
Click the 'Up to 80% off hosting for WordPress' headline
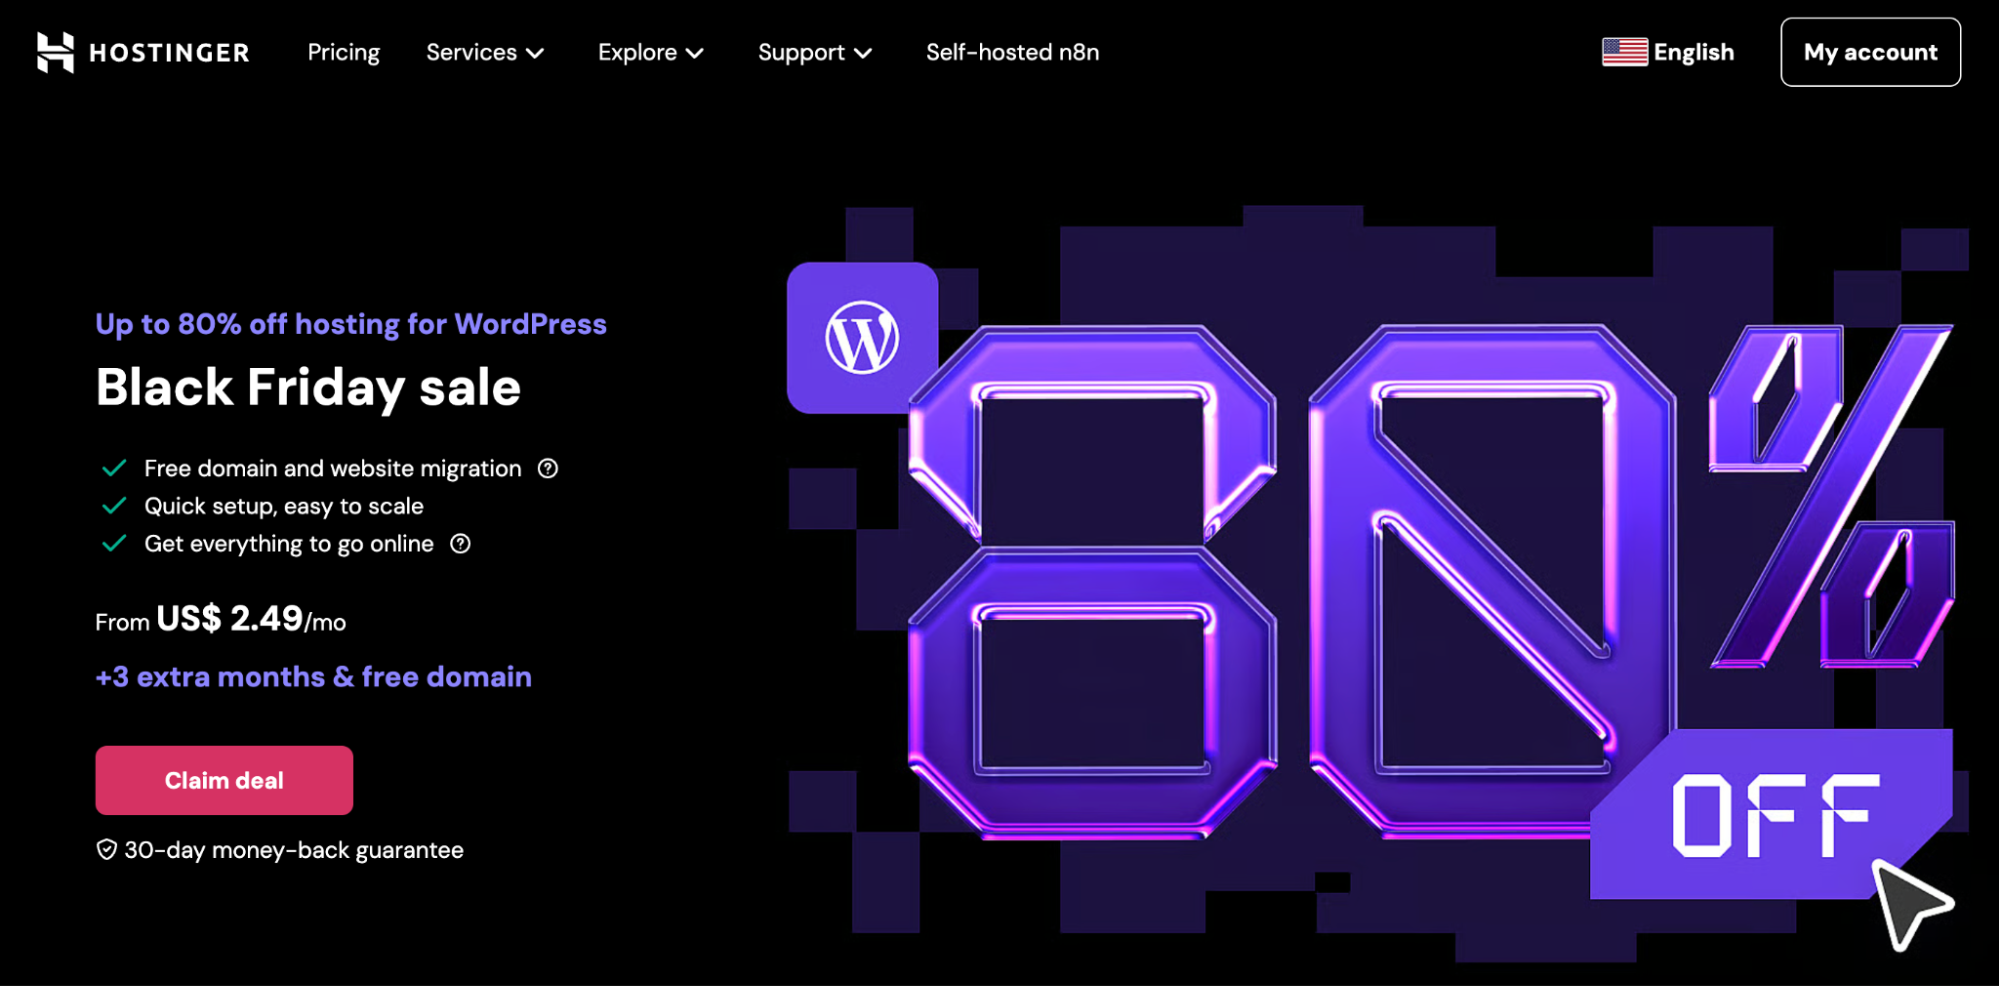click(350, 323)
